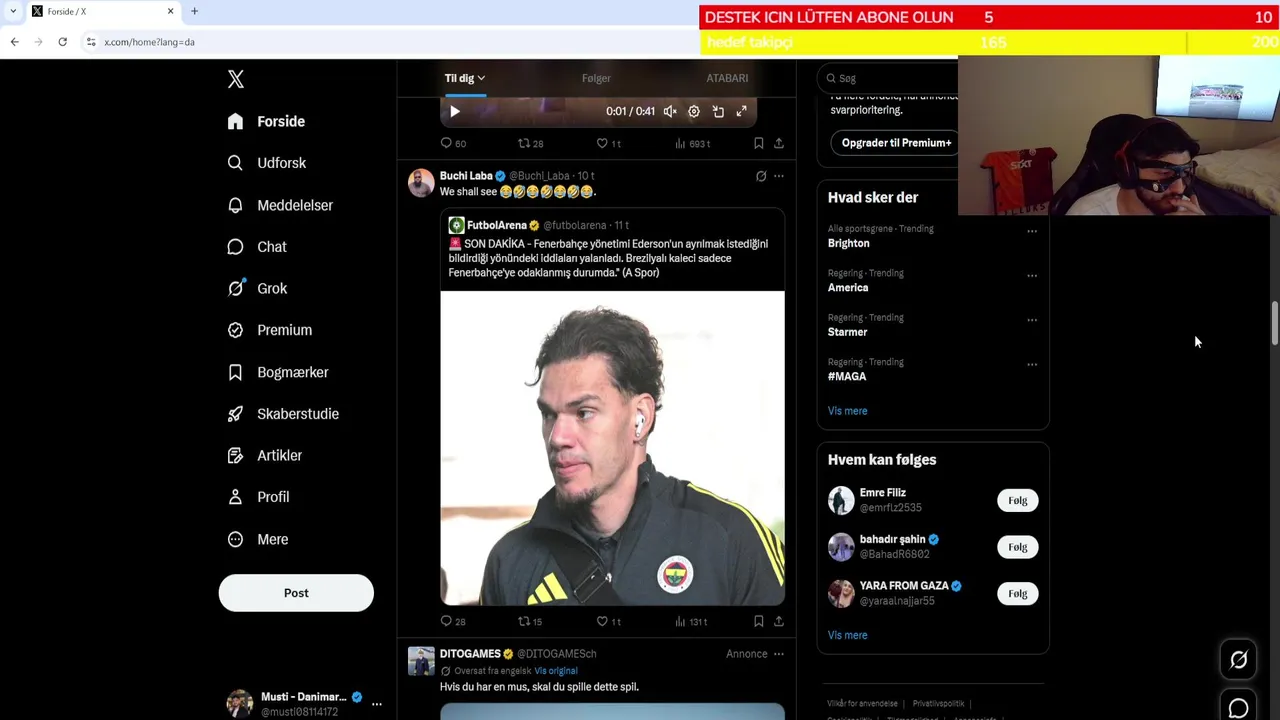
Task: Open video settings gear
Action: tap(694, 112)
